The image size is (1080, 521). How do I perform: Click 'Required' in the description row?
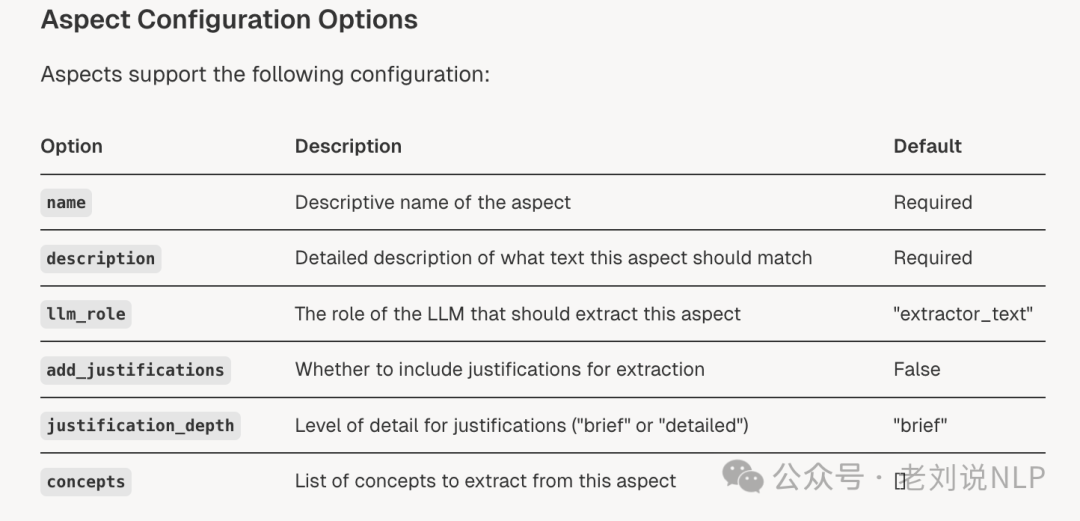(933, 258)
